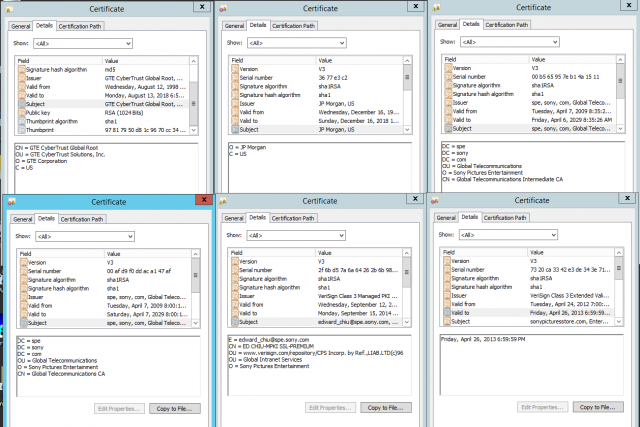Click icon beside Thumbprint algorithm row
This screenshot has height=427, width=640.
click(x=22, y=121)
